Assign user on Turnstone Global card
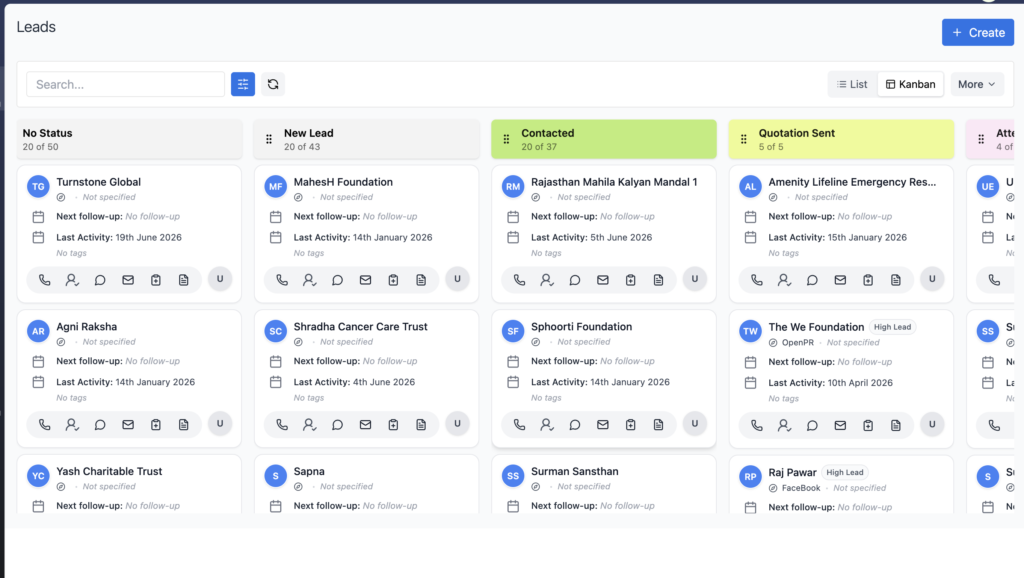 [72, 280]
